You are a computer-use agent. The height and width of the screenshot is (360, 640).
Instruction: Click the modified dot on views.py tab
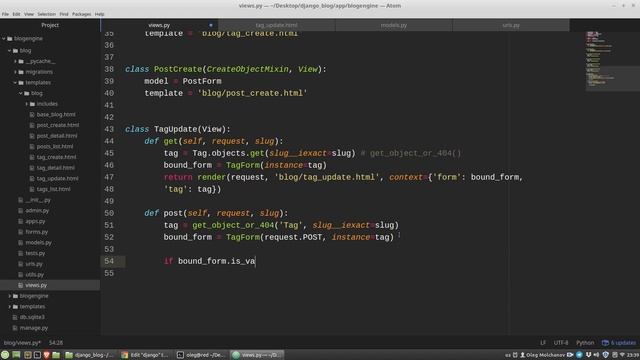211,25
